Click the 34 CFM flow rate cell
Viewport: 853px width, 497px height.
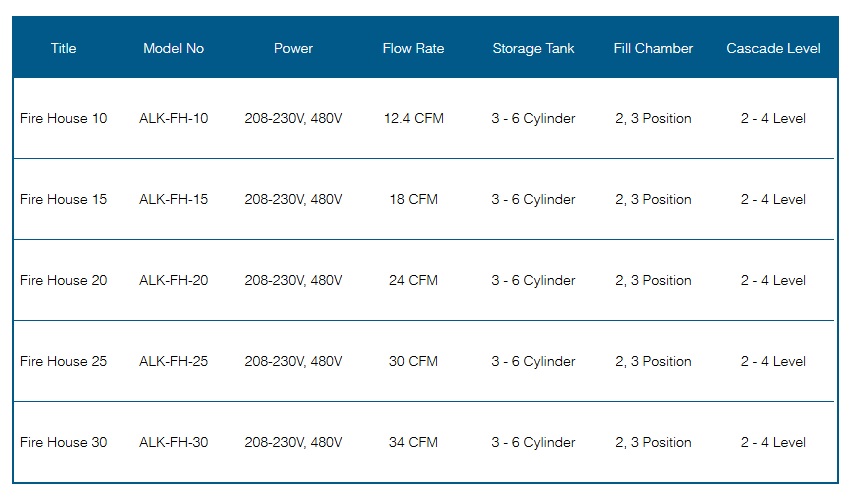tap(413, 443)
